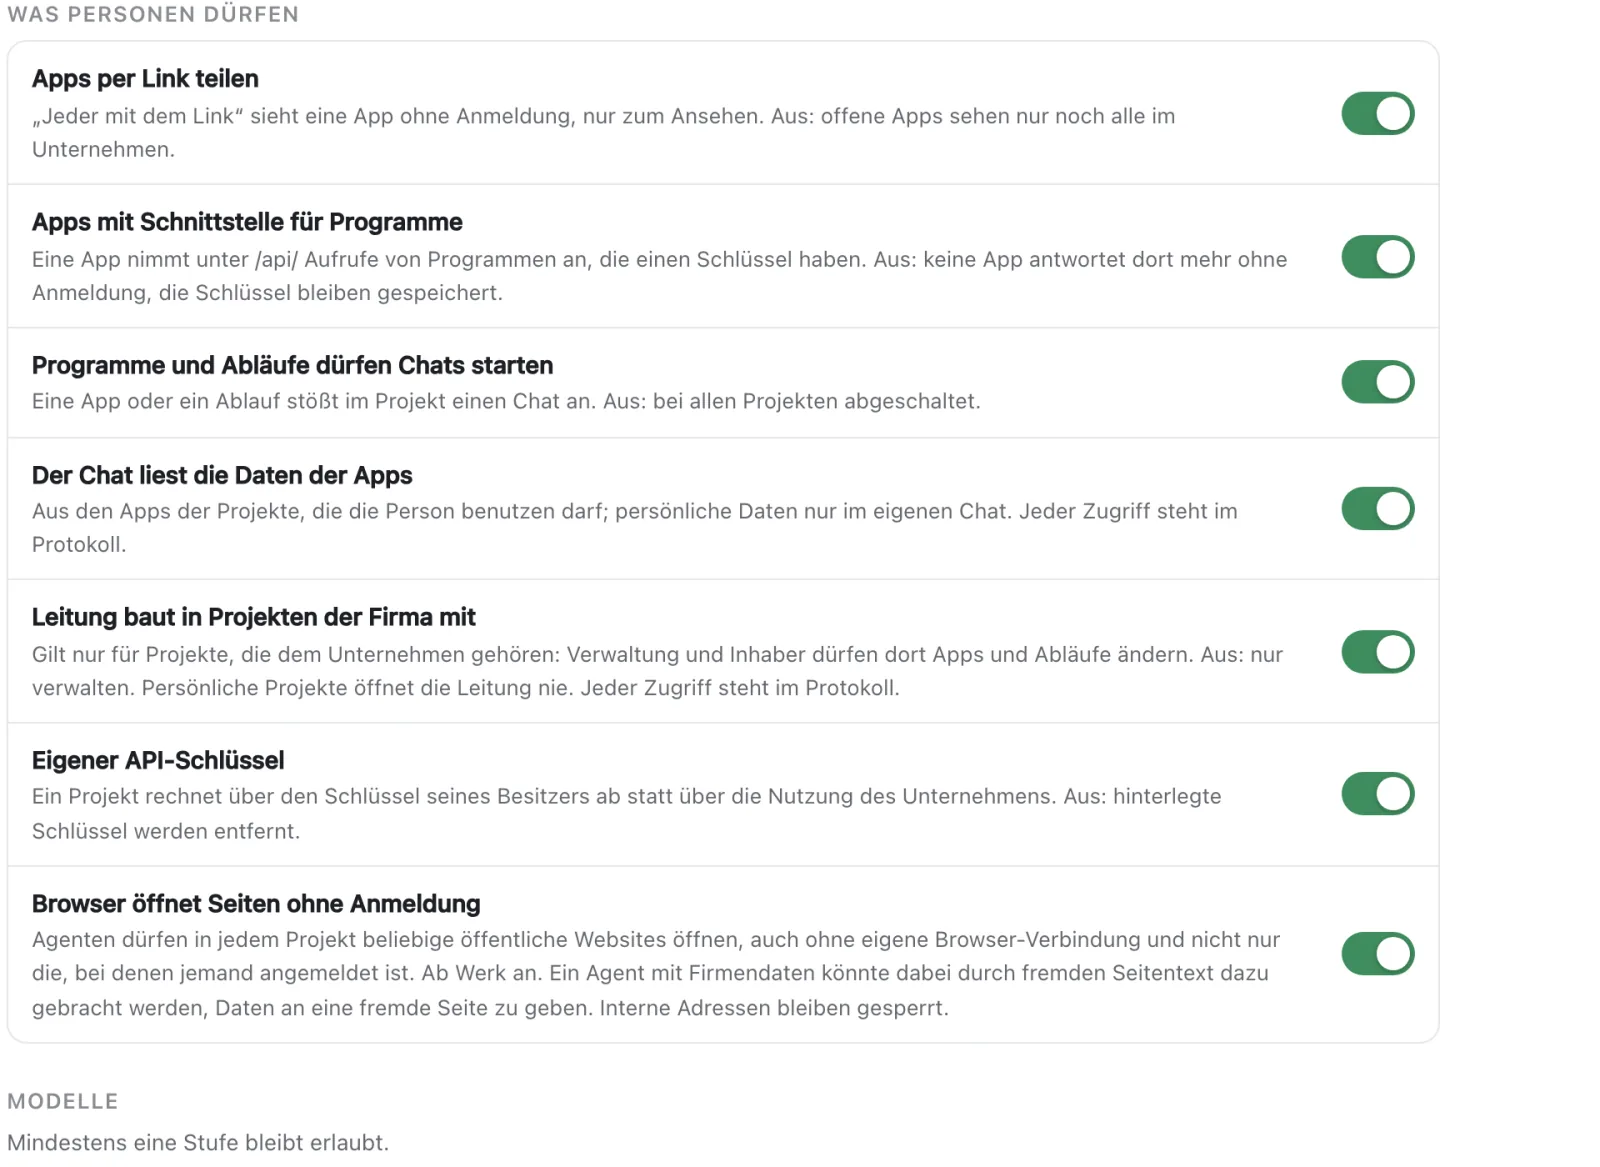
Task: Click the Programme und Abläufe dürfen Chats starten title
Action: (x=292, y=365)
